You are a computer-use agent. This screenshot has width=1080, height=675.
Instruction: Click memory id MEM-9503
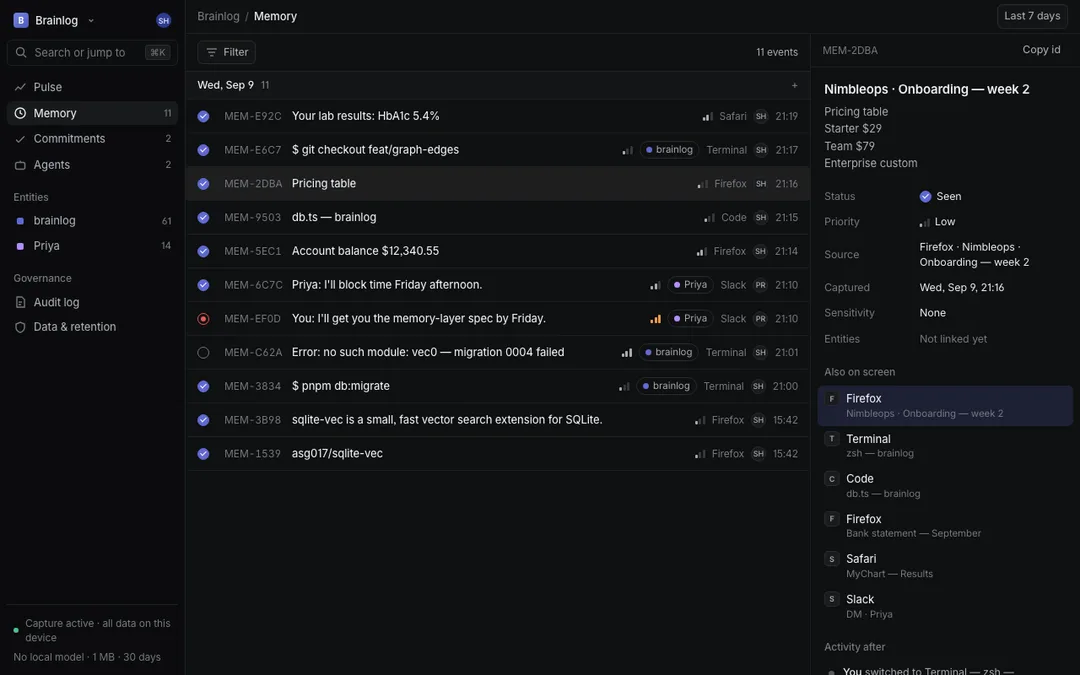point(252,218)
